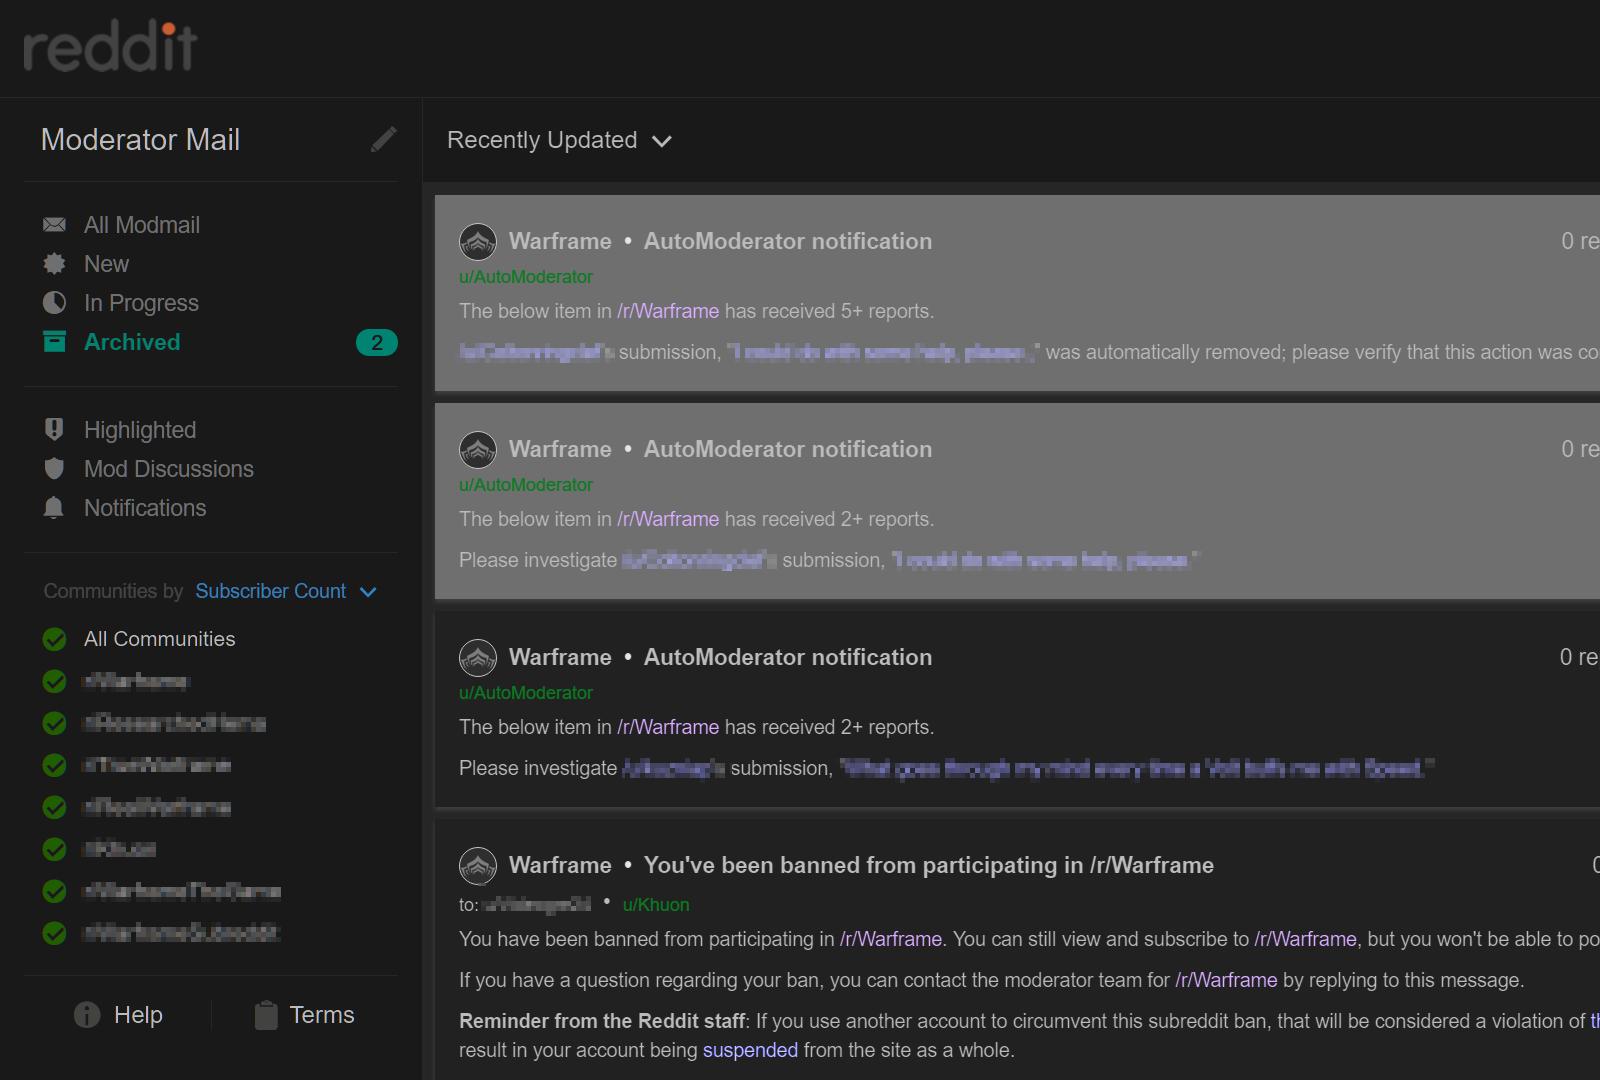The width and height of the screenshot is (1600, 1080).
Task: Click Warframe avatar in third AutoModerator message
Action: click(x=478, y=658)
